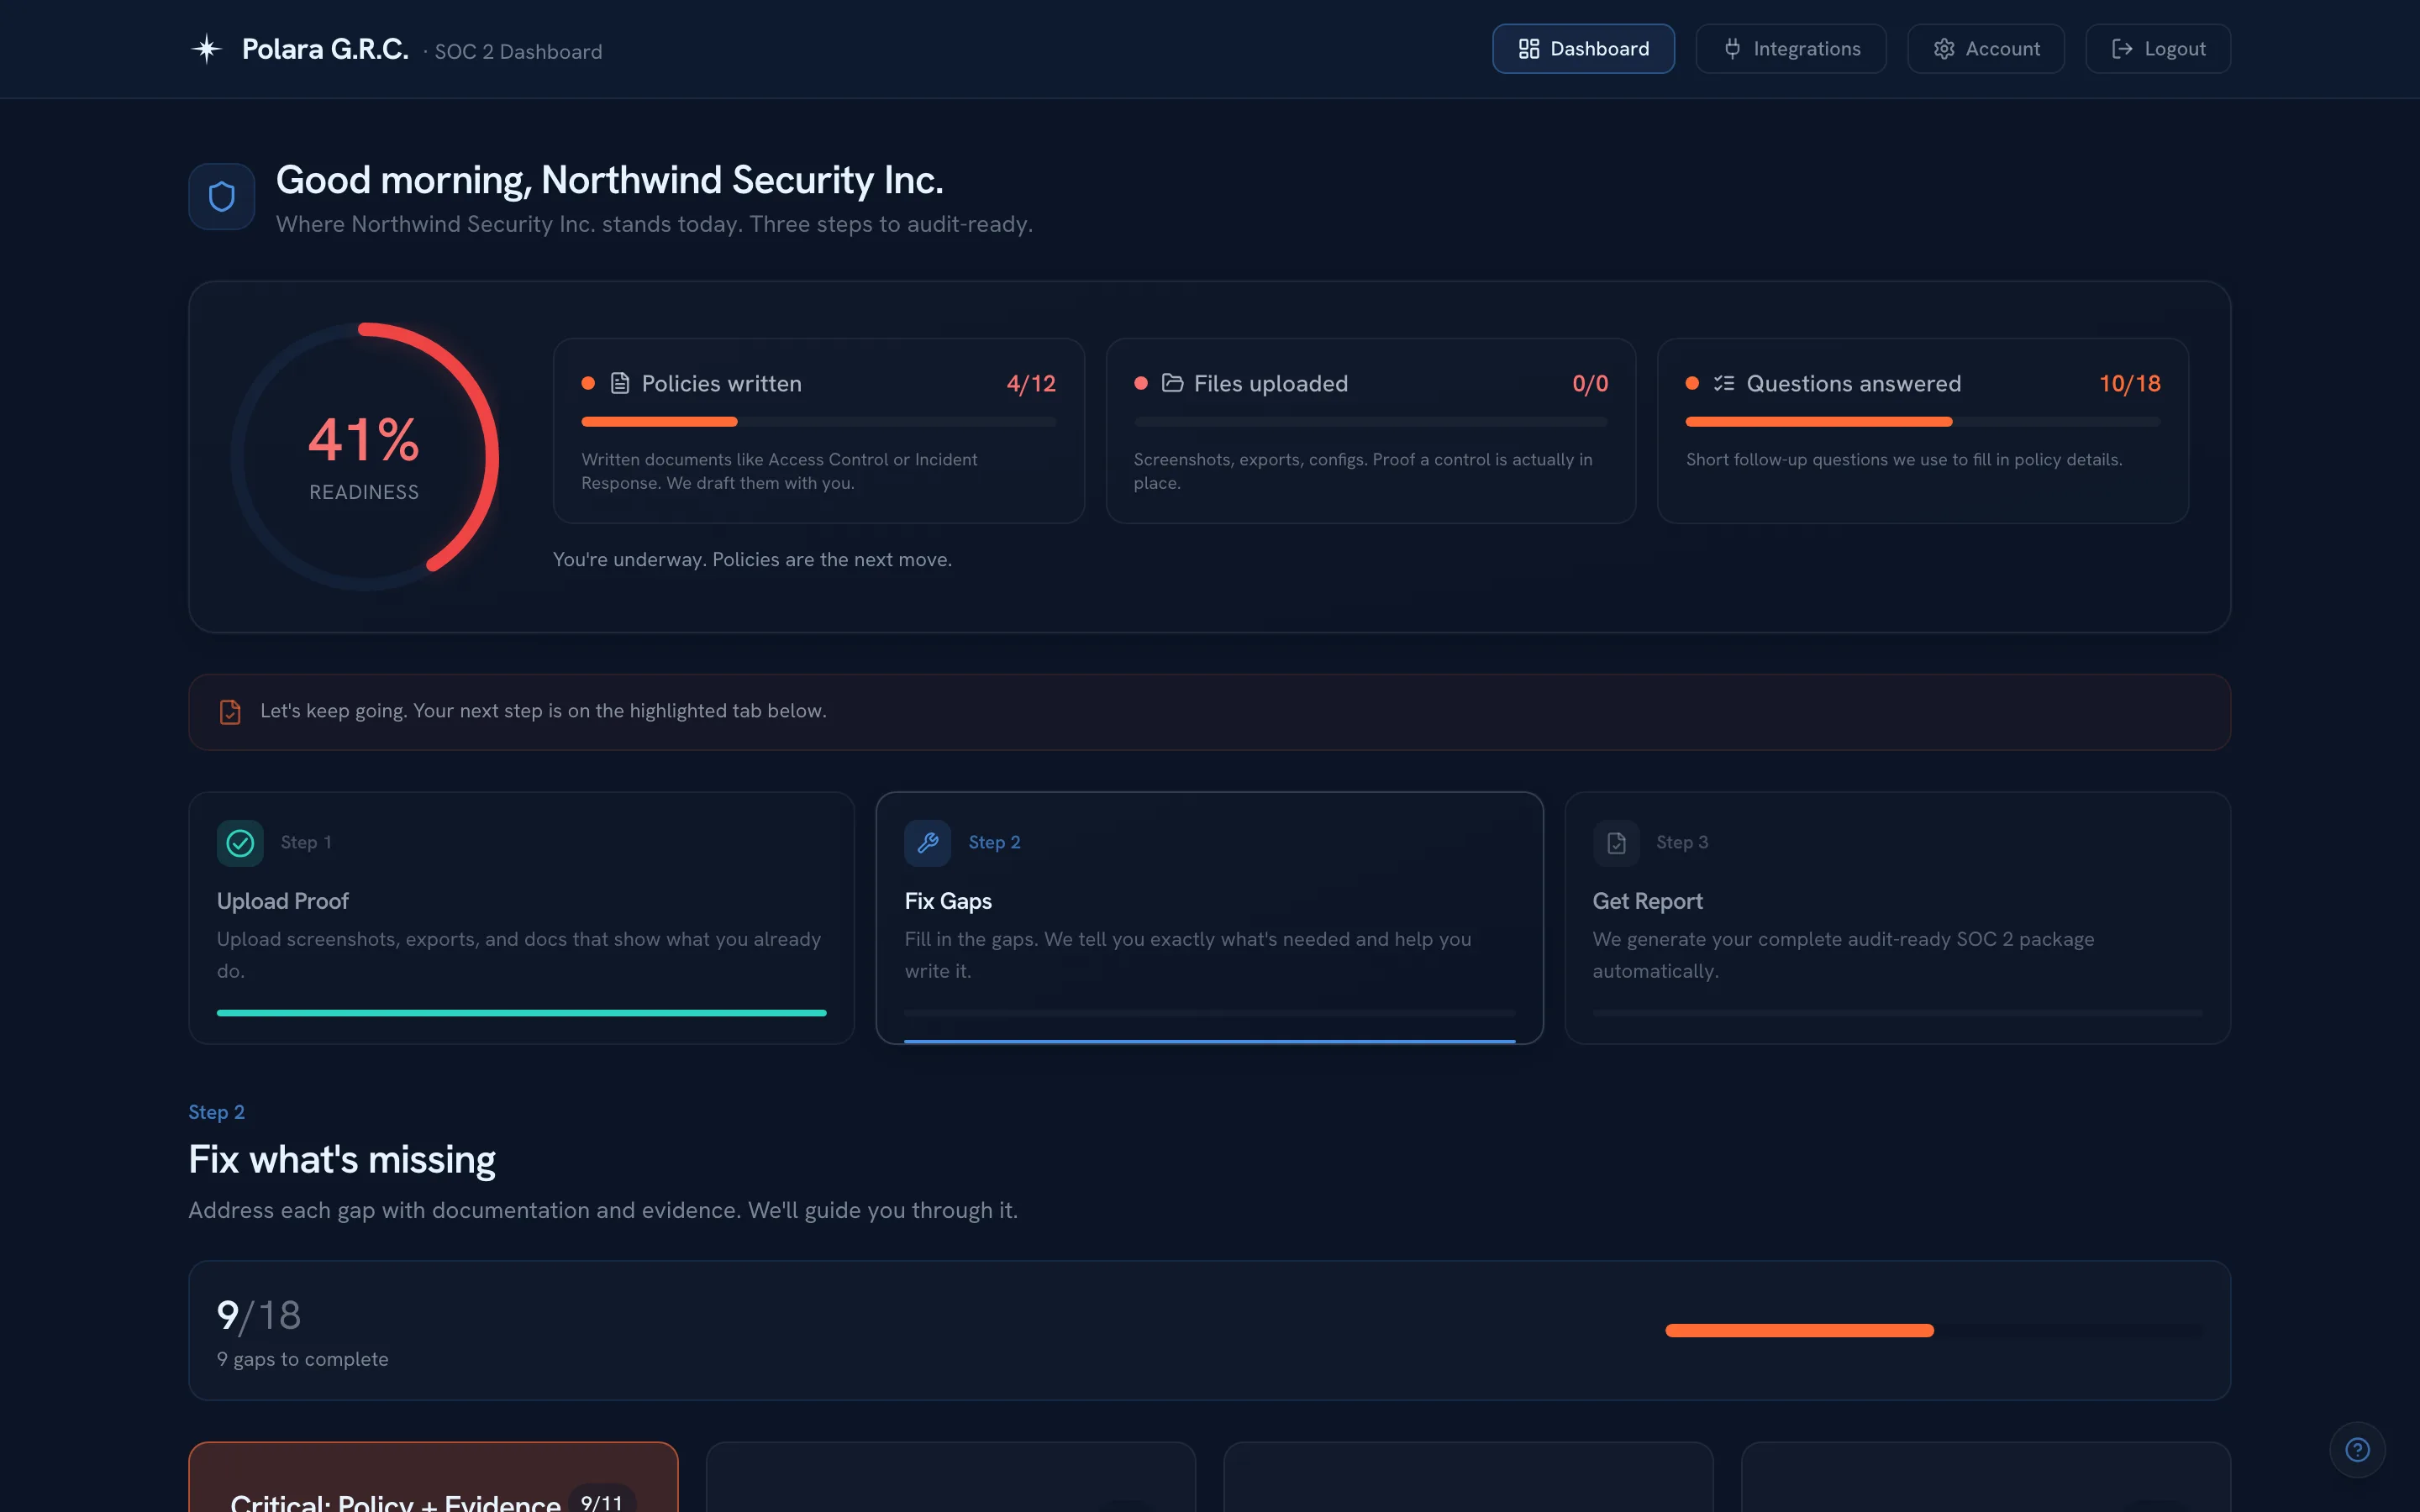Click the '4/12' policies count

click(1031, 383)
